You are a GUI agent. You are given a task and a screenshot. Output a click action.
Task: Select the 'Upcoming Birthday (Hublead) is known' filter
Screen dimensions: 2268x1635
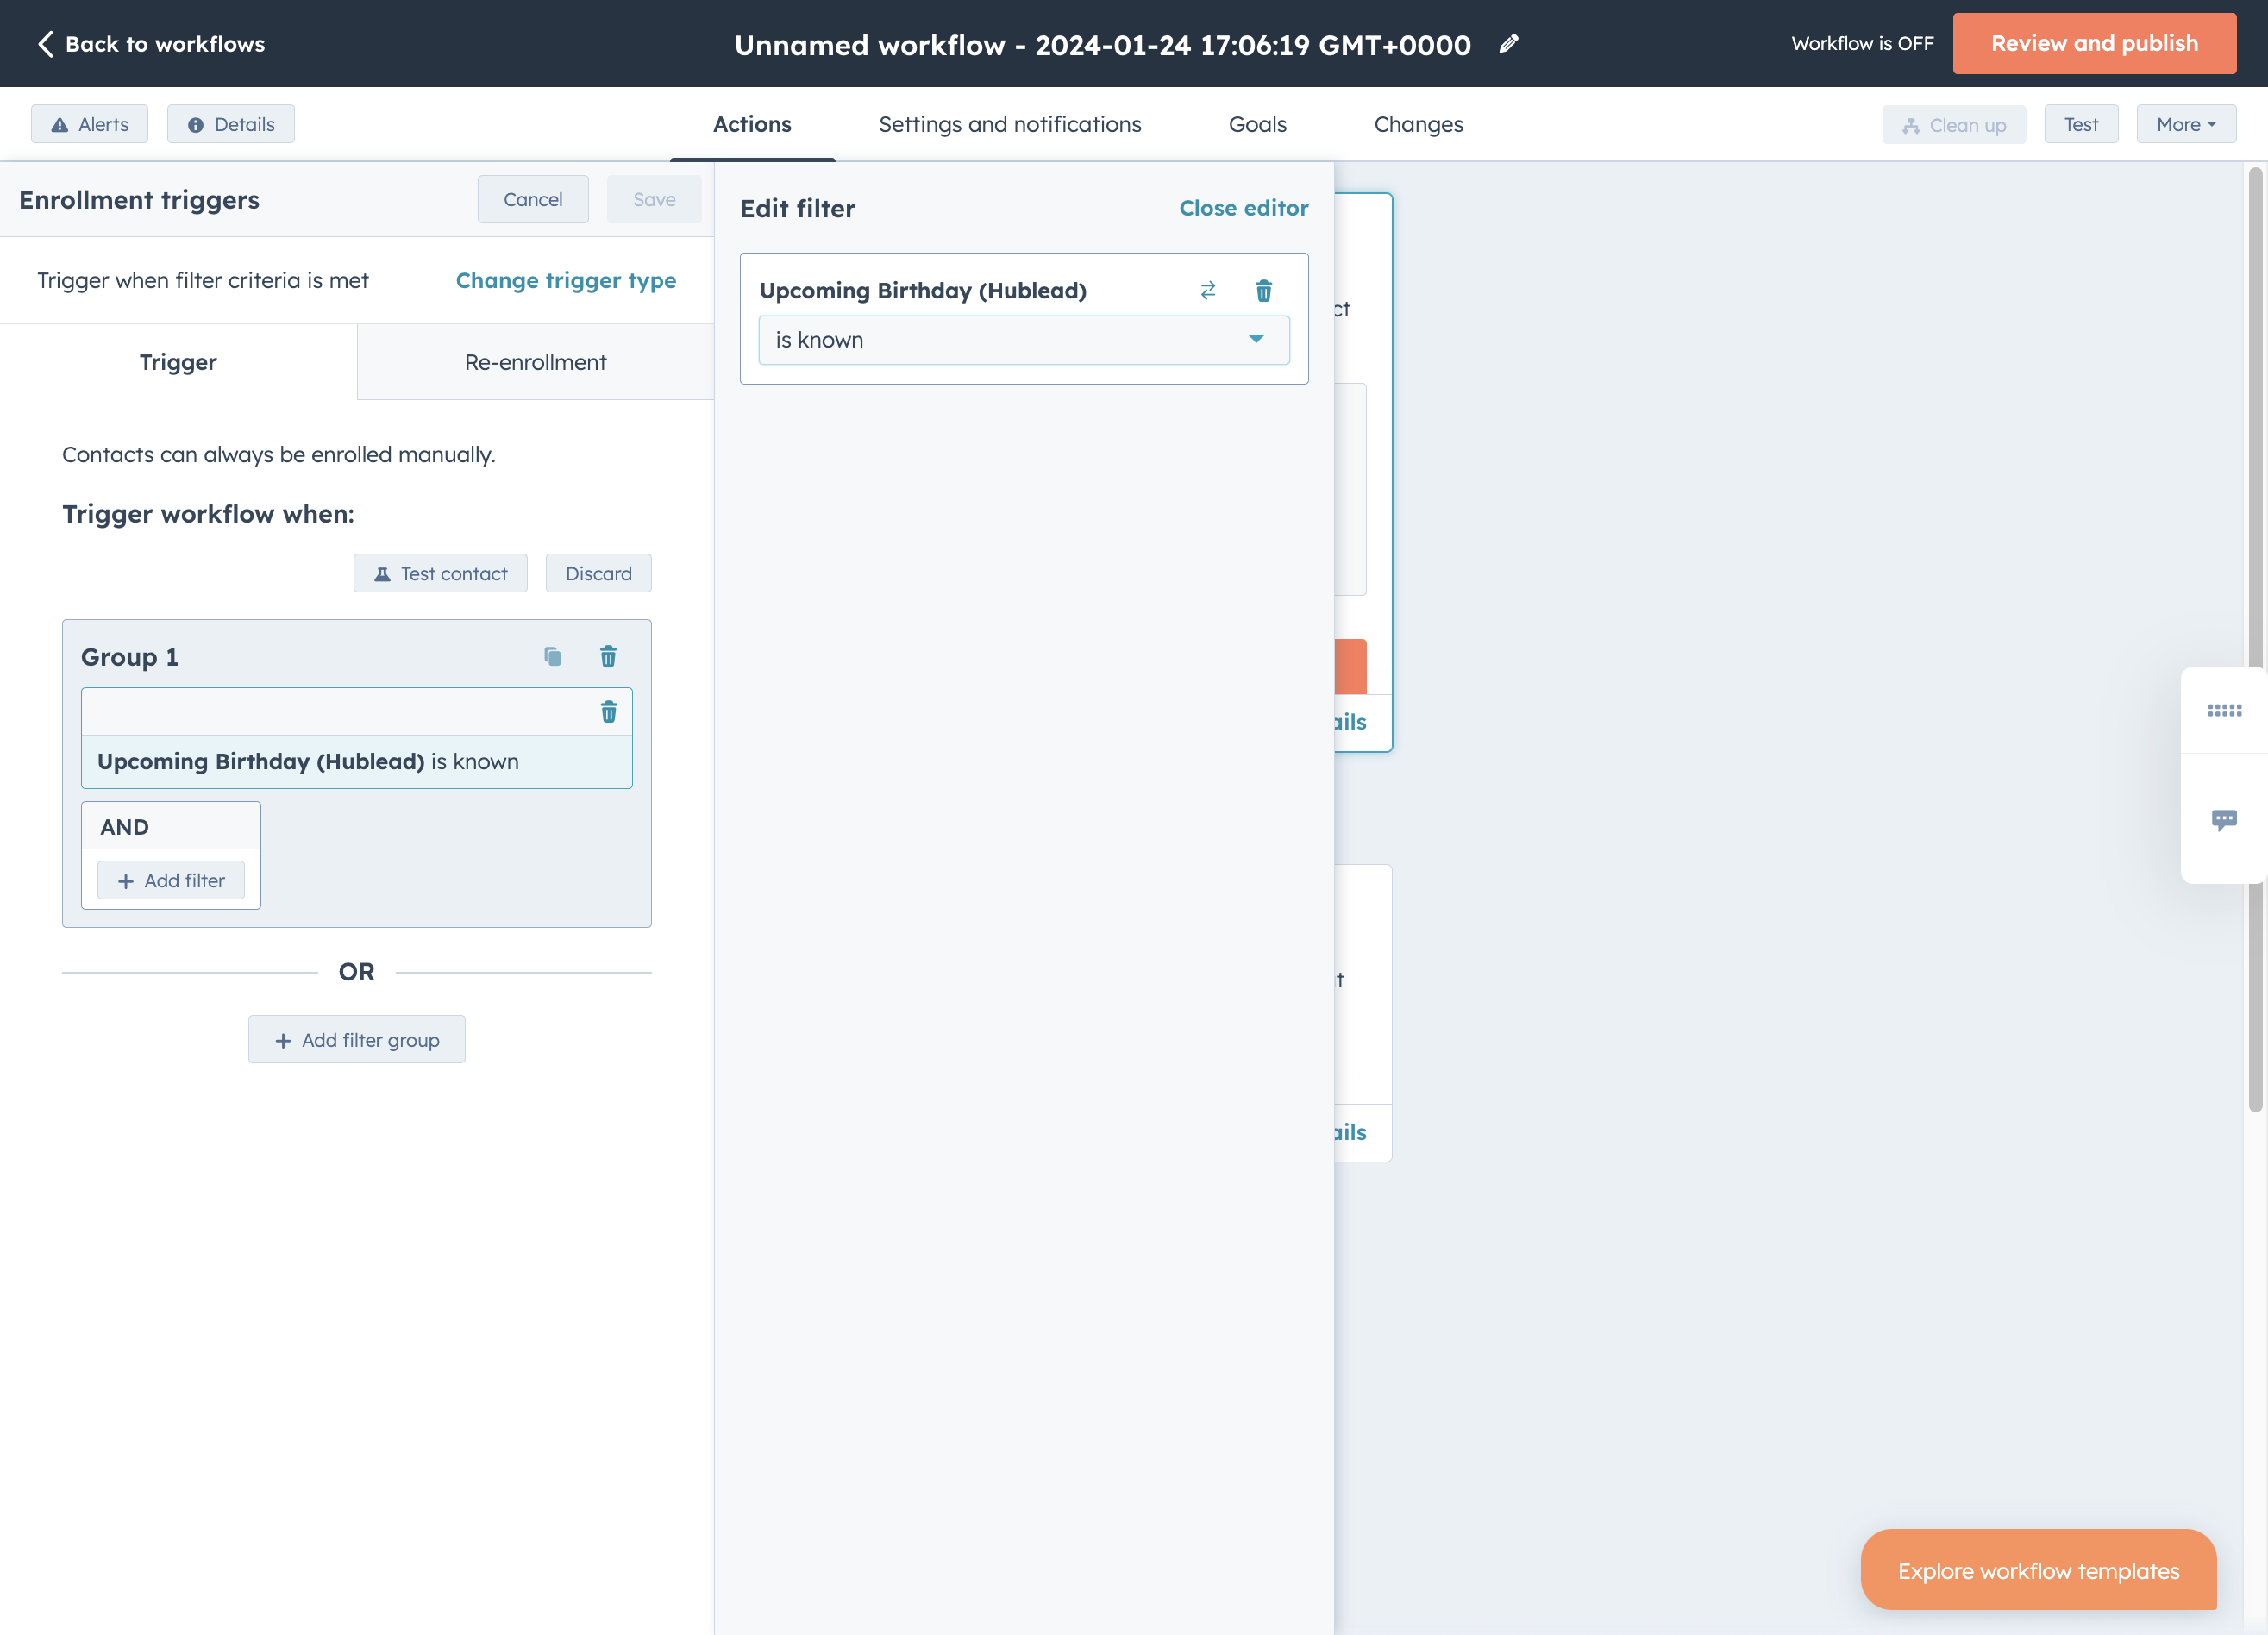tap(357, 761)
